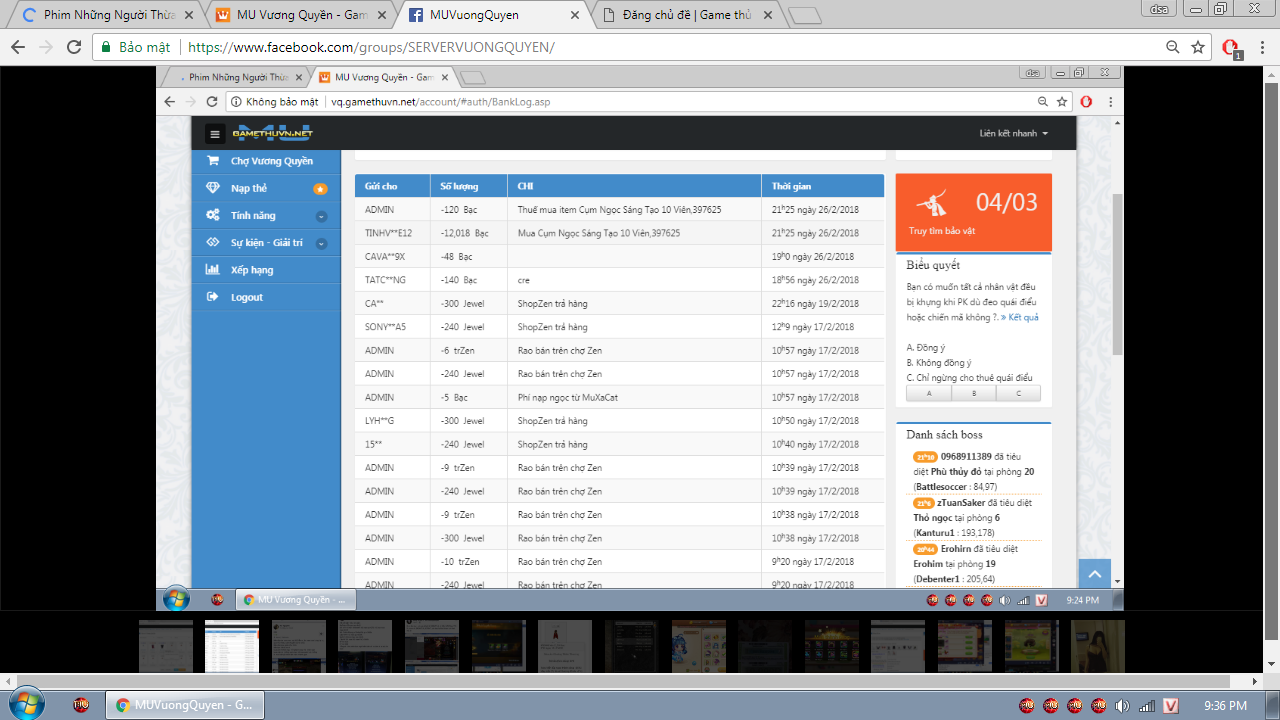Click the blue scroll-to-top arrow button
Image resolution: width=1280 pixels, height=720 pixels.
click(1094, 574)
